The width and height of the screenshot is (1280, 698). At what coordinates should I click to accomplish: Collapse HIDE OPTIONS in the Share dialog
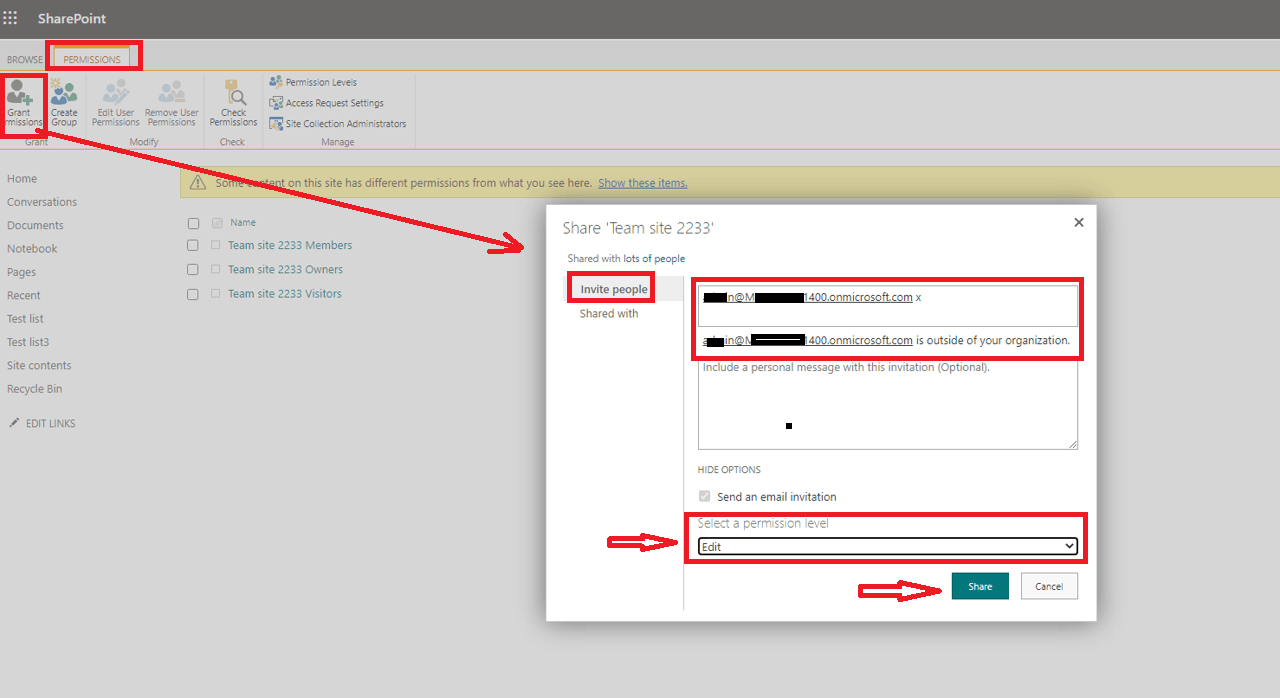(729, 469)
